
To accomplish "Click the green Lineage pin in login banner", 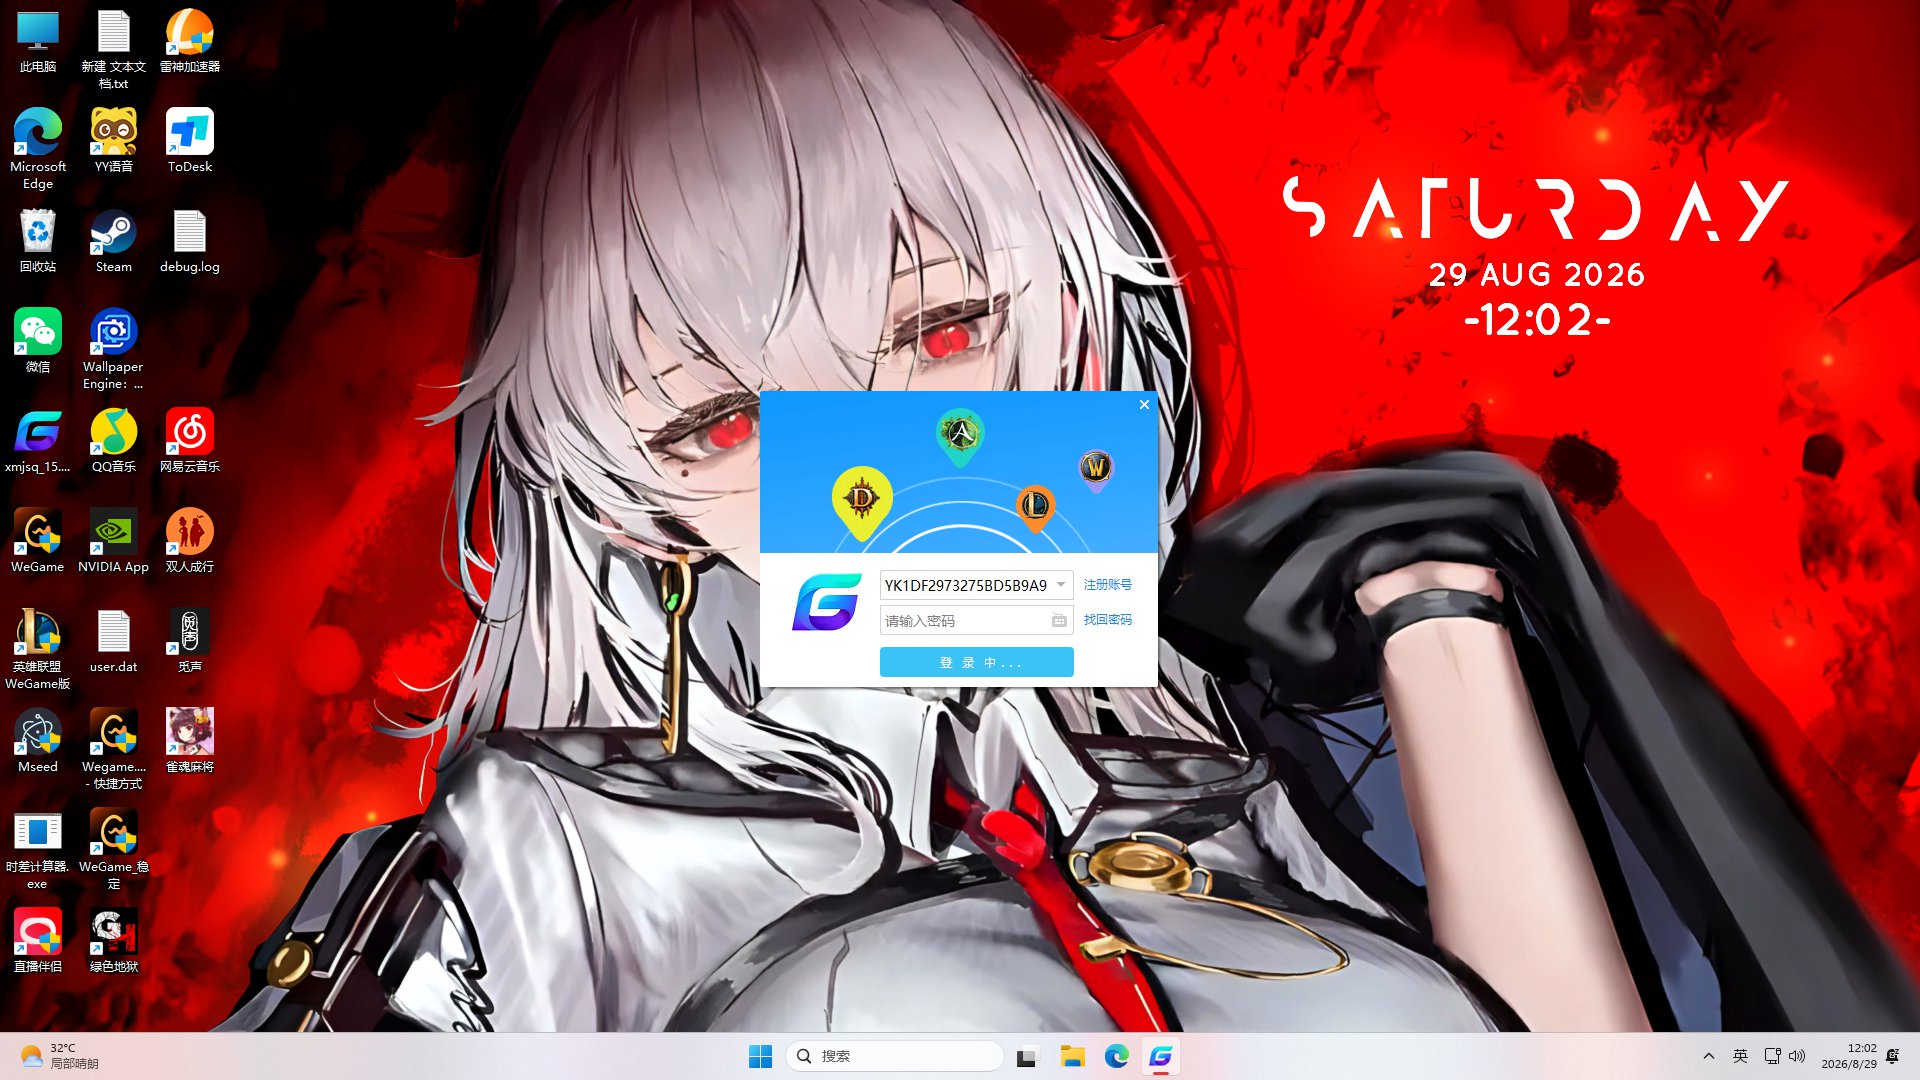I will click(960, 437).
